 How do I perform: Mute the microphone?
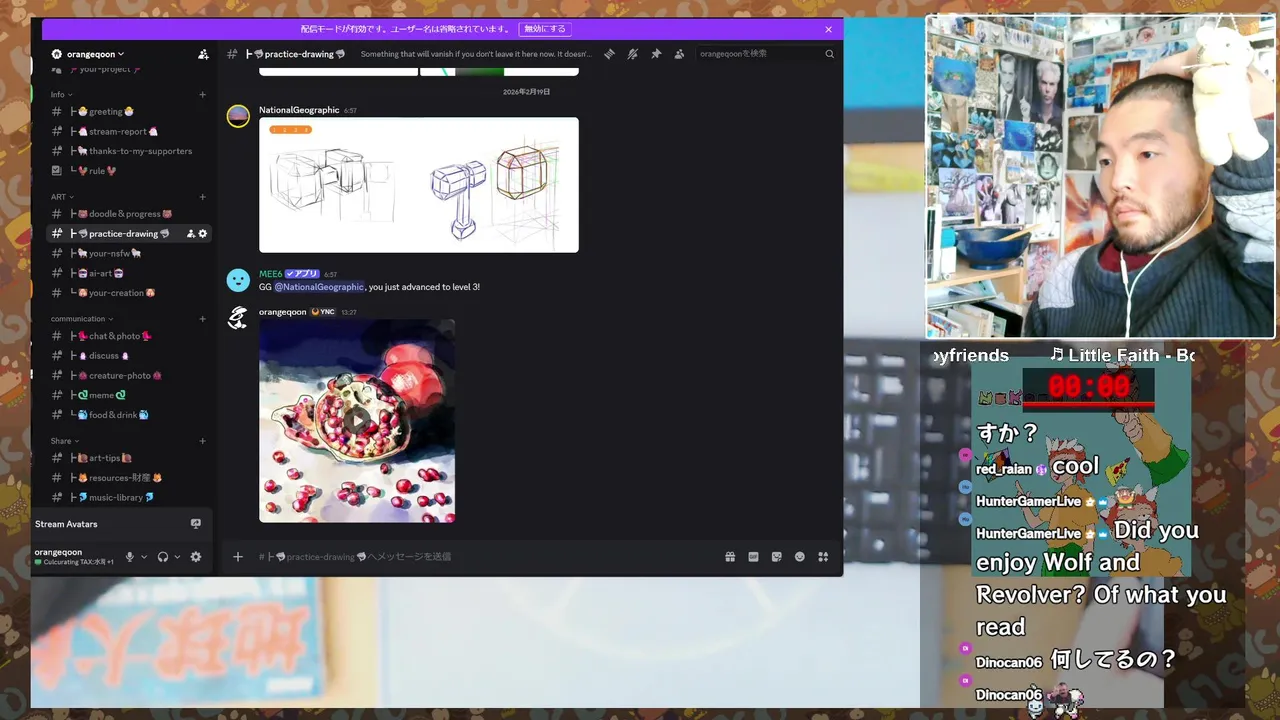point(129,557)
